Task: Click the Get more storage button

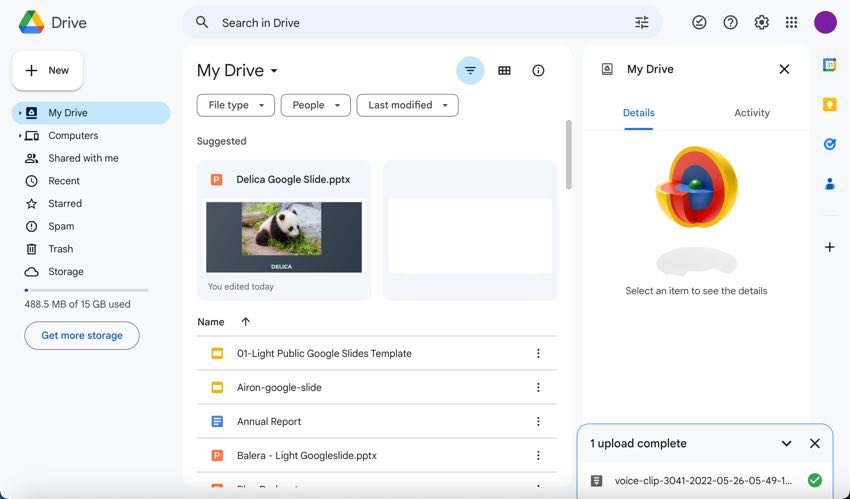Action: pos(82,336)
